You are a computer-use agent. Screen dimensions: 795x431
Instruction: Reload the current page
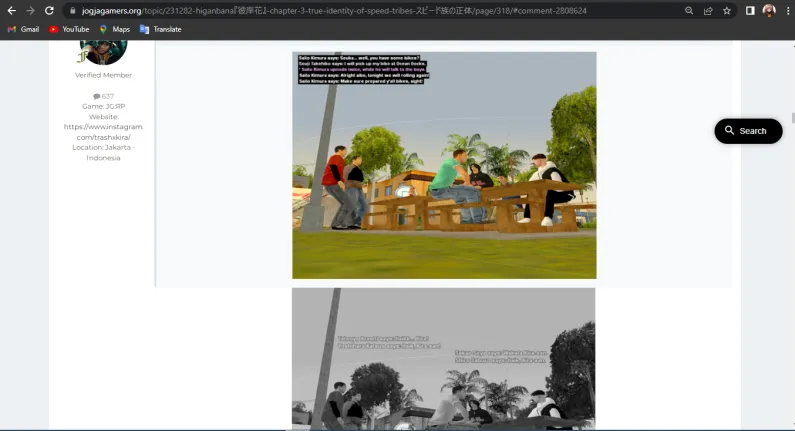49,11
